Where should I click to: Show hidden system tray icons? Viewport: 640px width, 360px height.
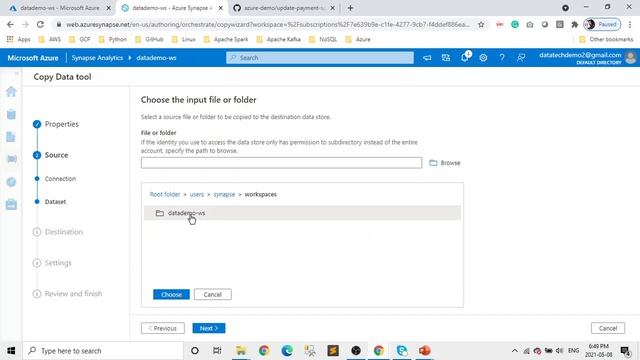click(x=515, y=351)
